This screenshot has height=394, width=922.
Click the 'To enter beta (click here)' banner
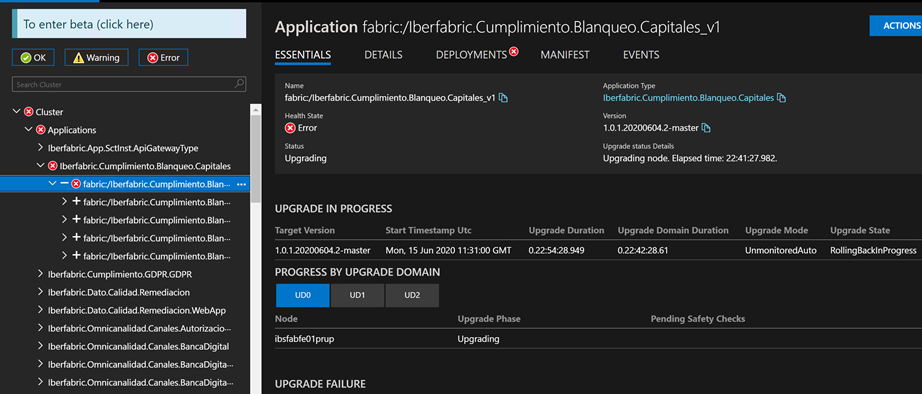pyautogui.click(x=129, y=24)
